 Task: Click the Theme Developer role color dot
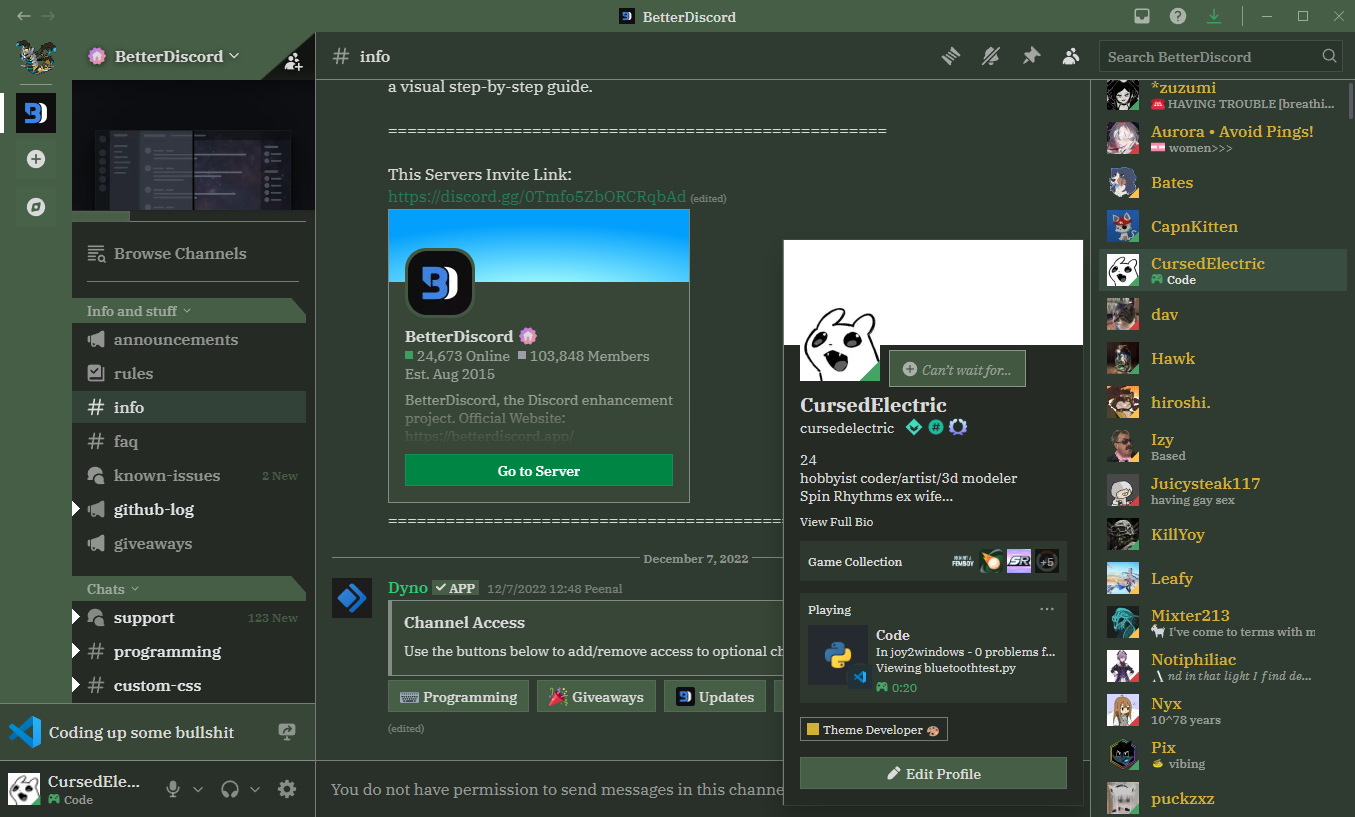point(813,730)
